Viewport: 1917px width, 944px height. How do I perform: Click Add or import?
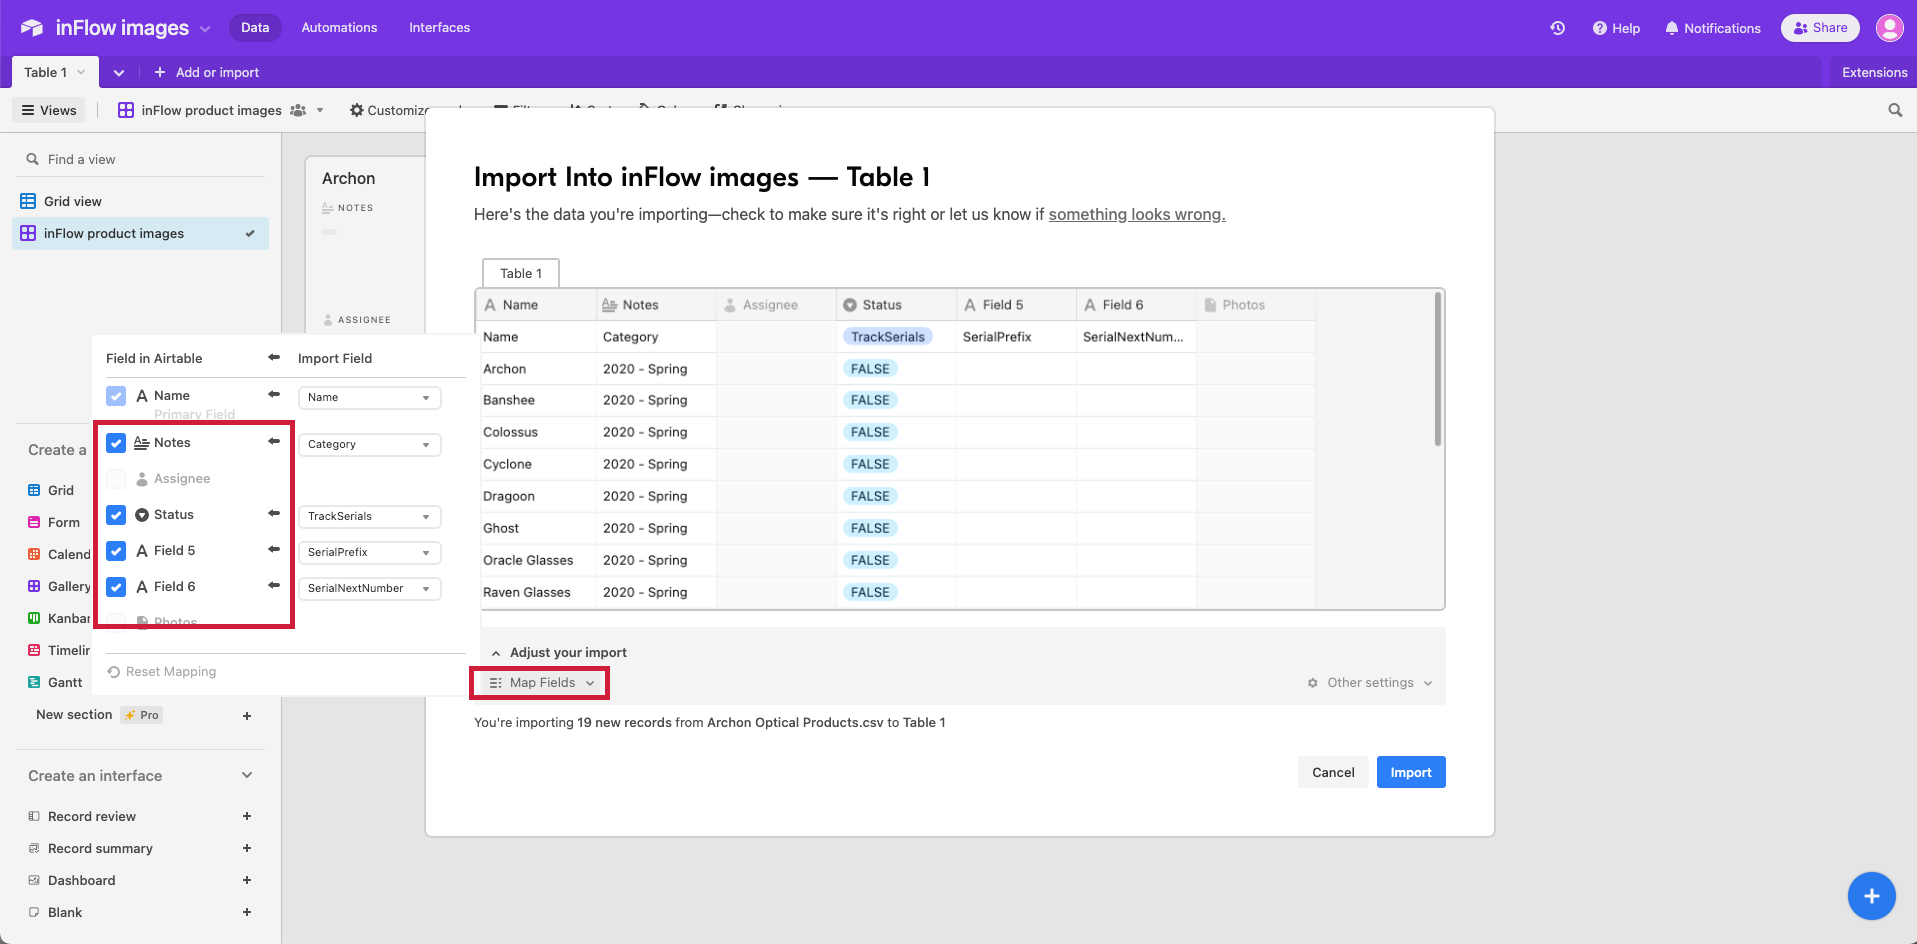(207, 72)
